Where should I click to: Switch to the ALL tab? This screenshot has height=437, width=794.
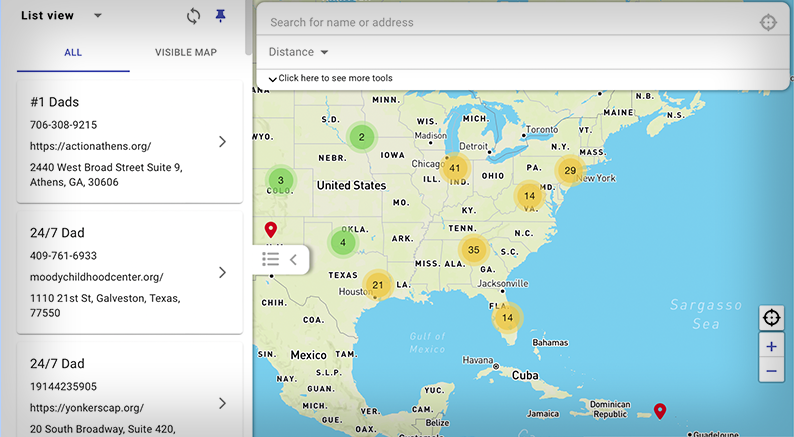tap(73, 53)
